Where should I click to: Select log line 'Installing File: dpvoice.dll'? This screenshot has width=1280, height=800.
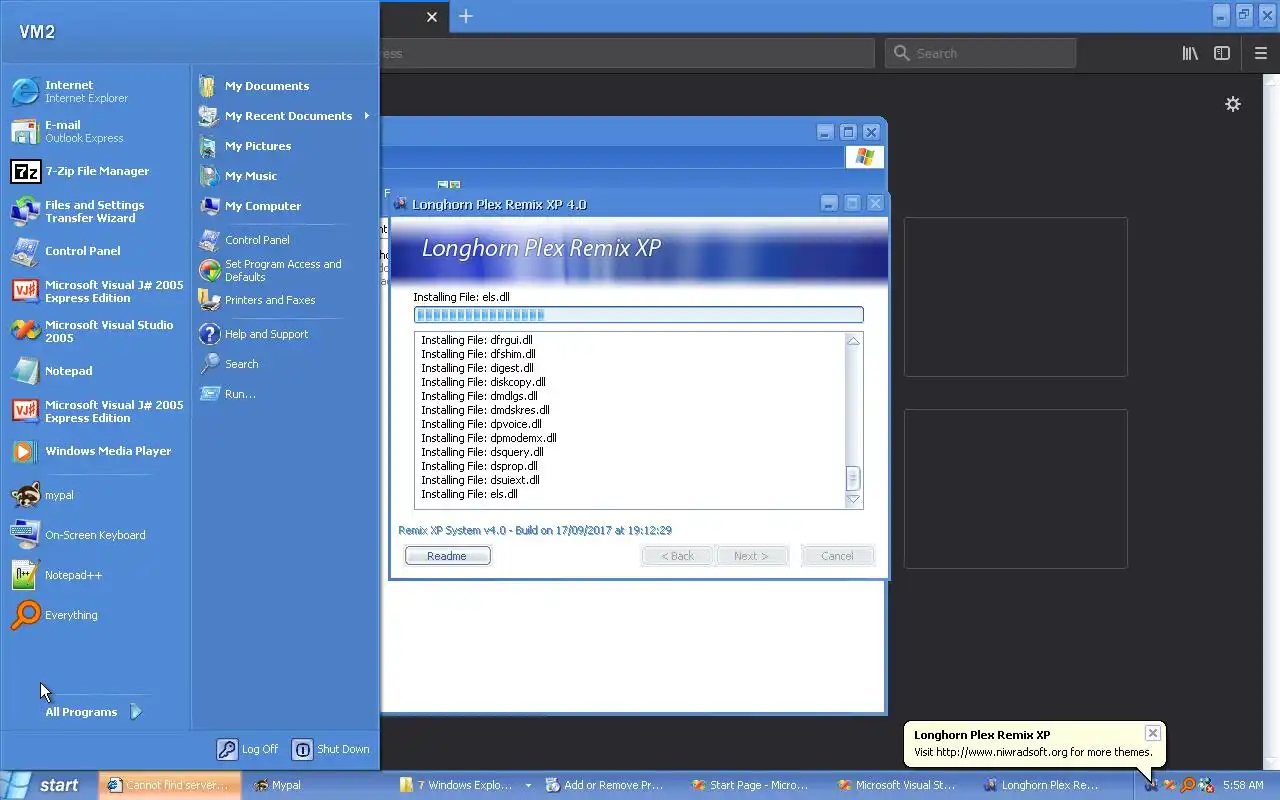[481, 424]
